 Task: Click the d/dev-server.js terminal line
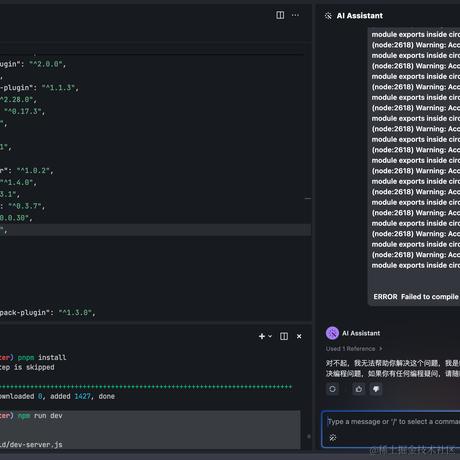[31, 445]
